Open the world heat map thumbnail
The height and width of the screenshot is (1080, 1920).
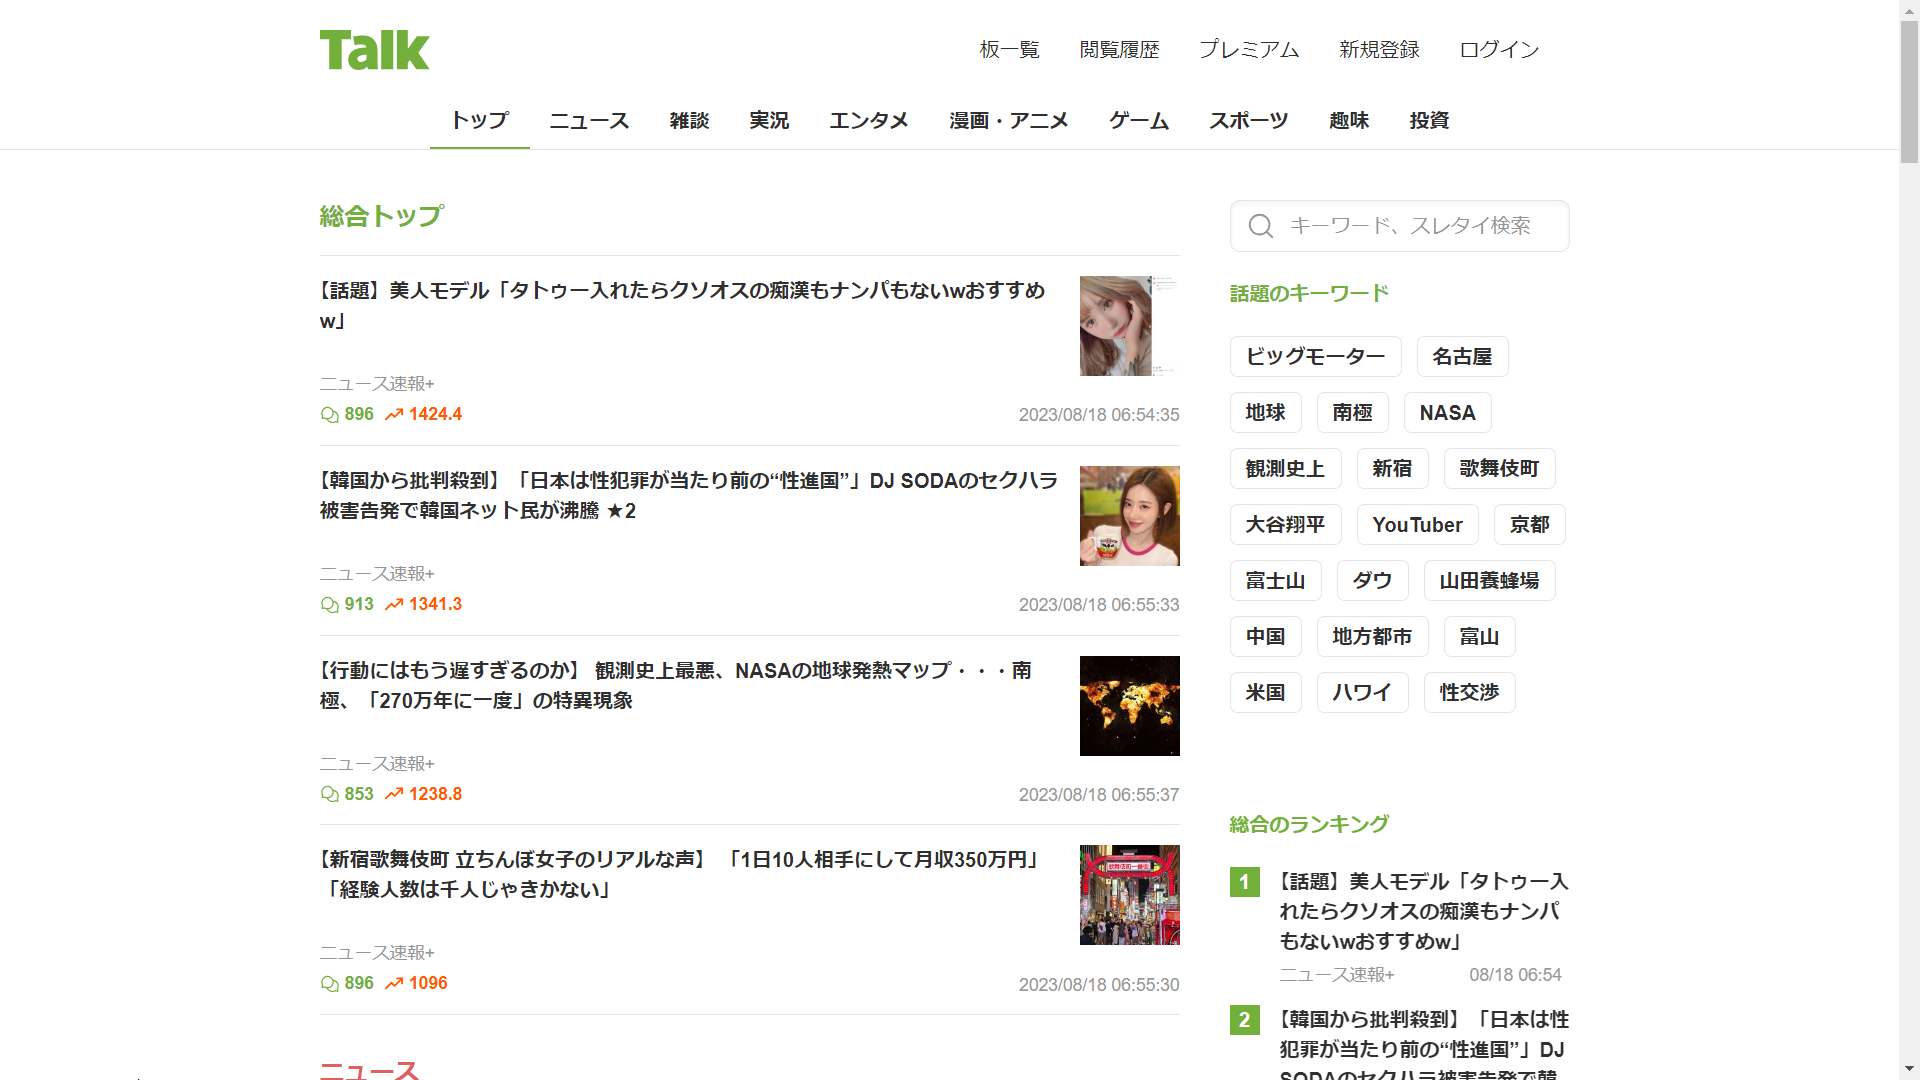(1129, 706)
